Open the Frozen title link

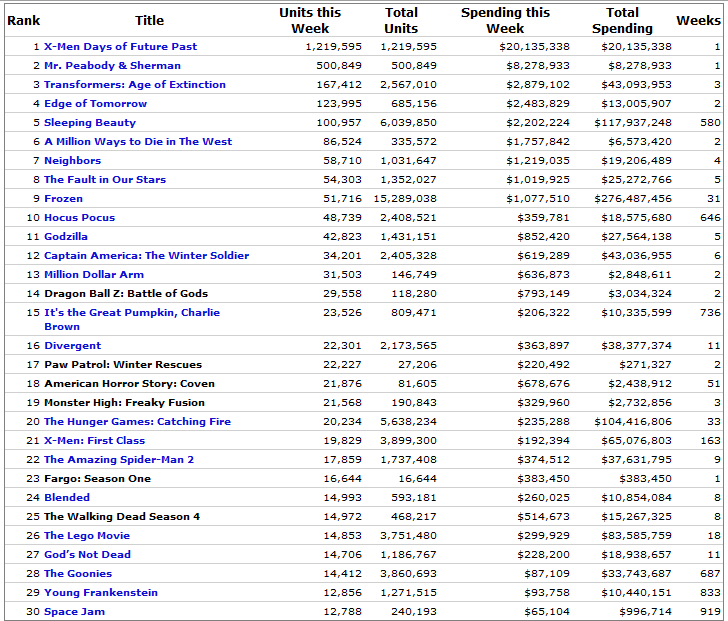[63, 199]
